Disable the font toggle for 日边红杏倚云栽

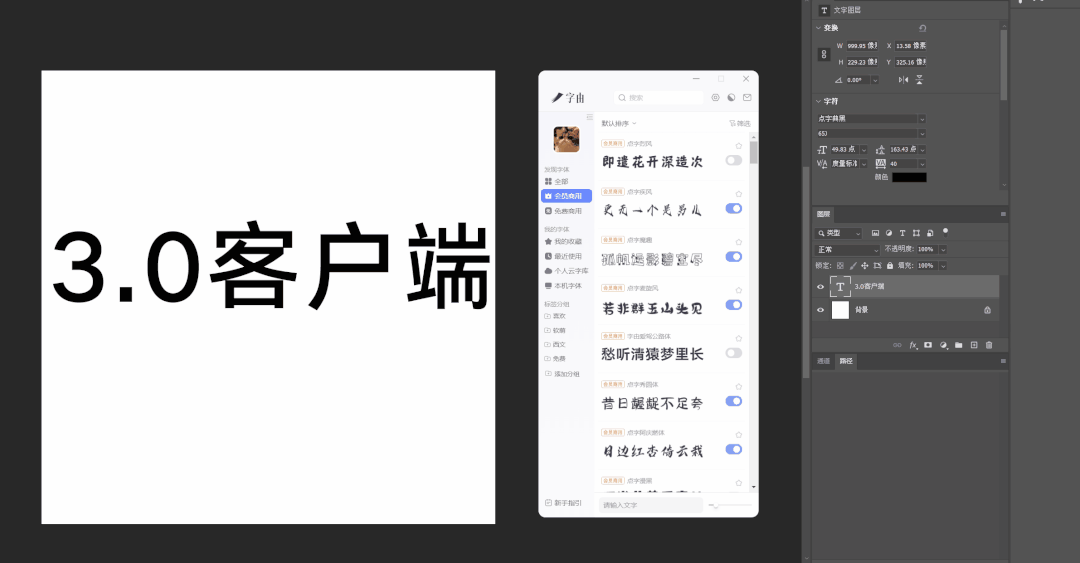click(734, 449)
